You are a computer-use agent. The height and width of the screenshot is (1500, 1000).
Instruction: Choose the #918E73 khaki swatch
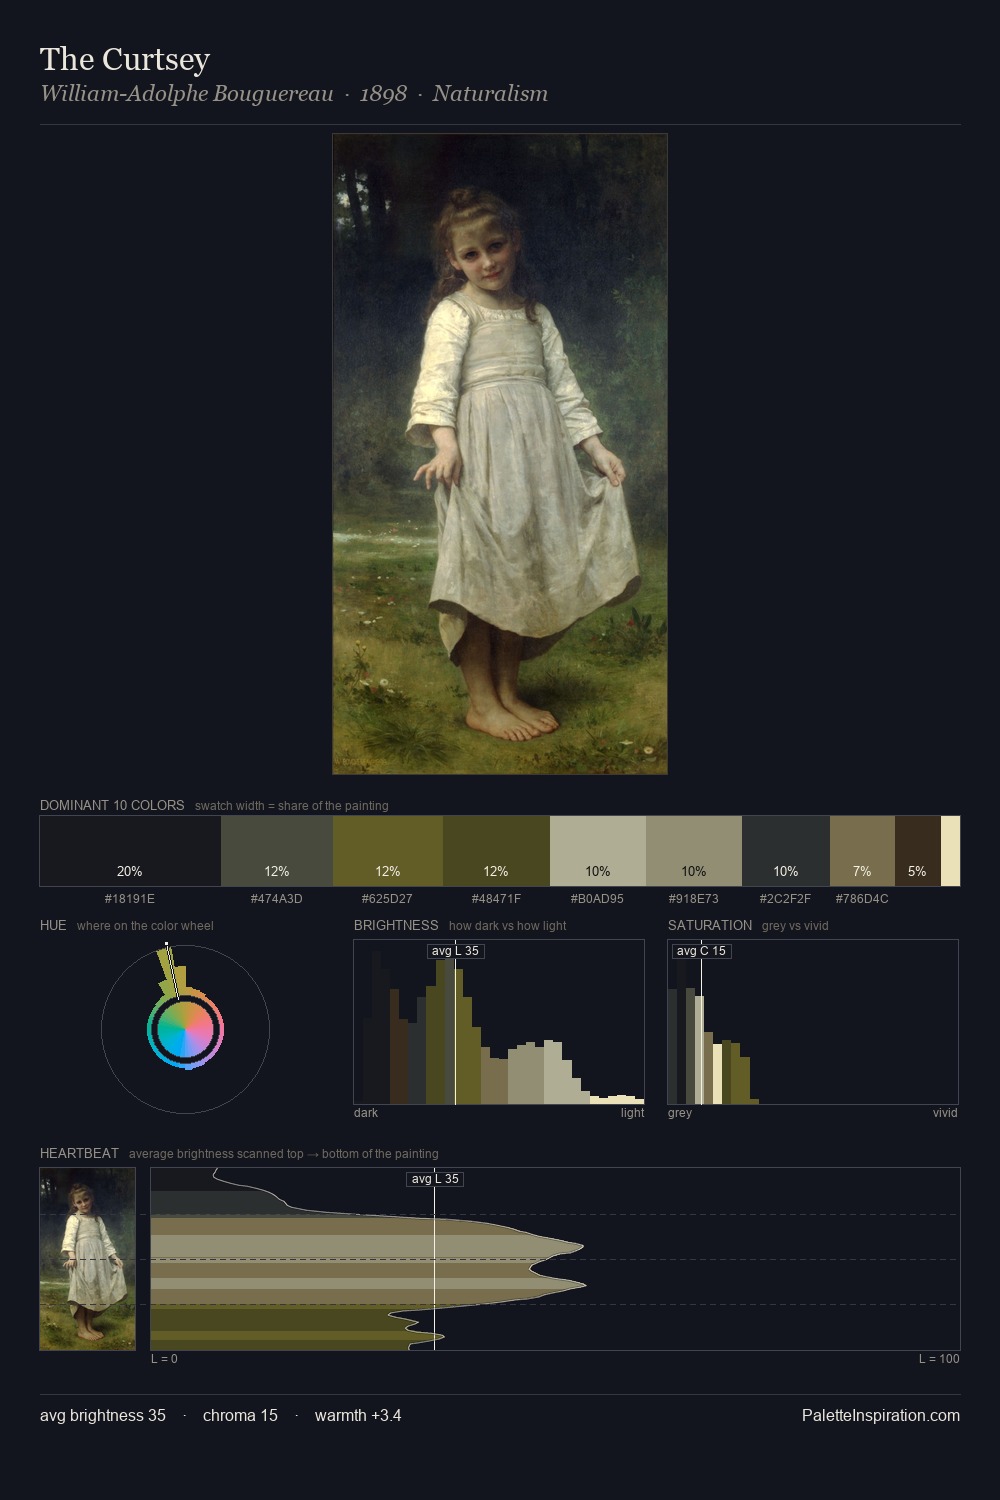tap(694, 851)
